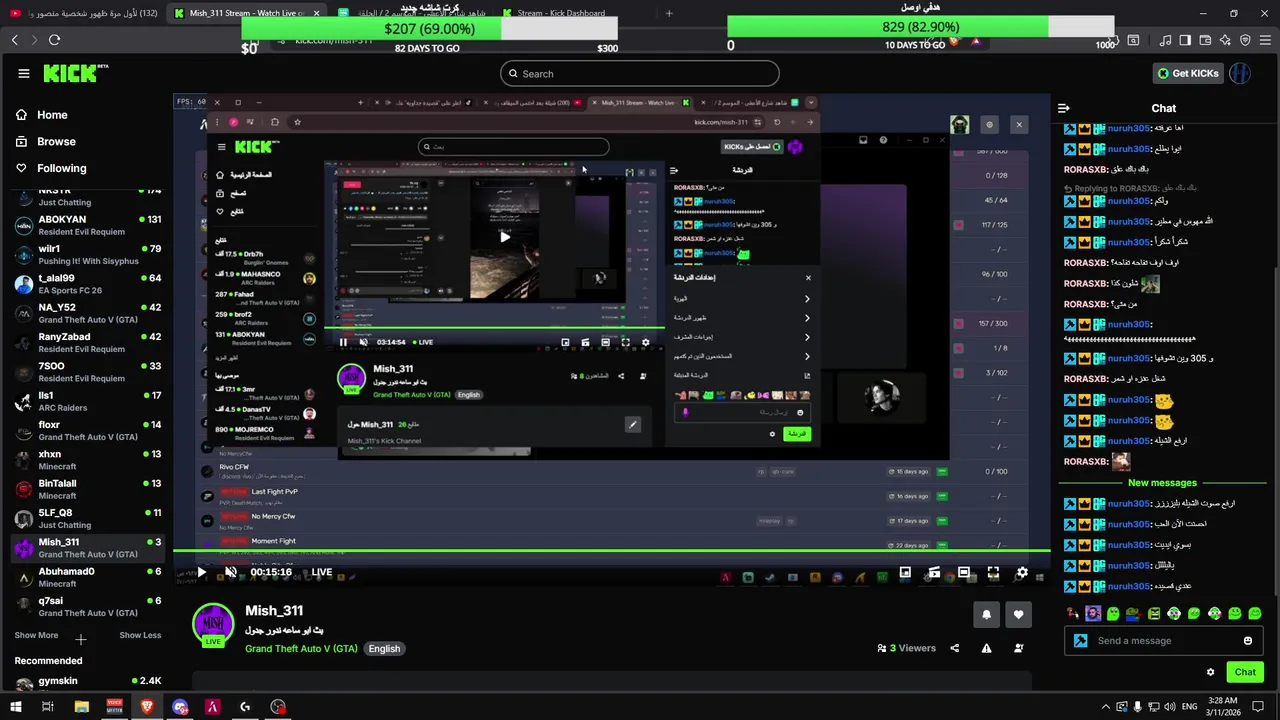Screen dimensions: 1280x720
Task: Open Brave Shields icon in toolbar
Action: pyautogui.click(x=954, y=41)
